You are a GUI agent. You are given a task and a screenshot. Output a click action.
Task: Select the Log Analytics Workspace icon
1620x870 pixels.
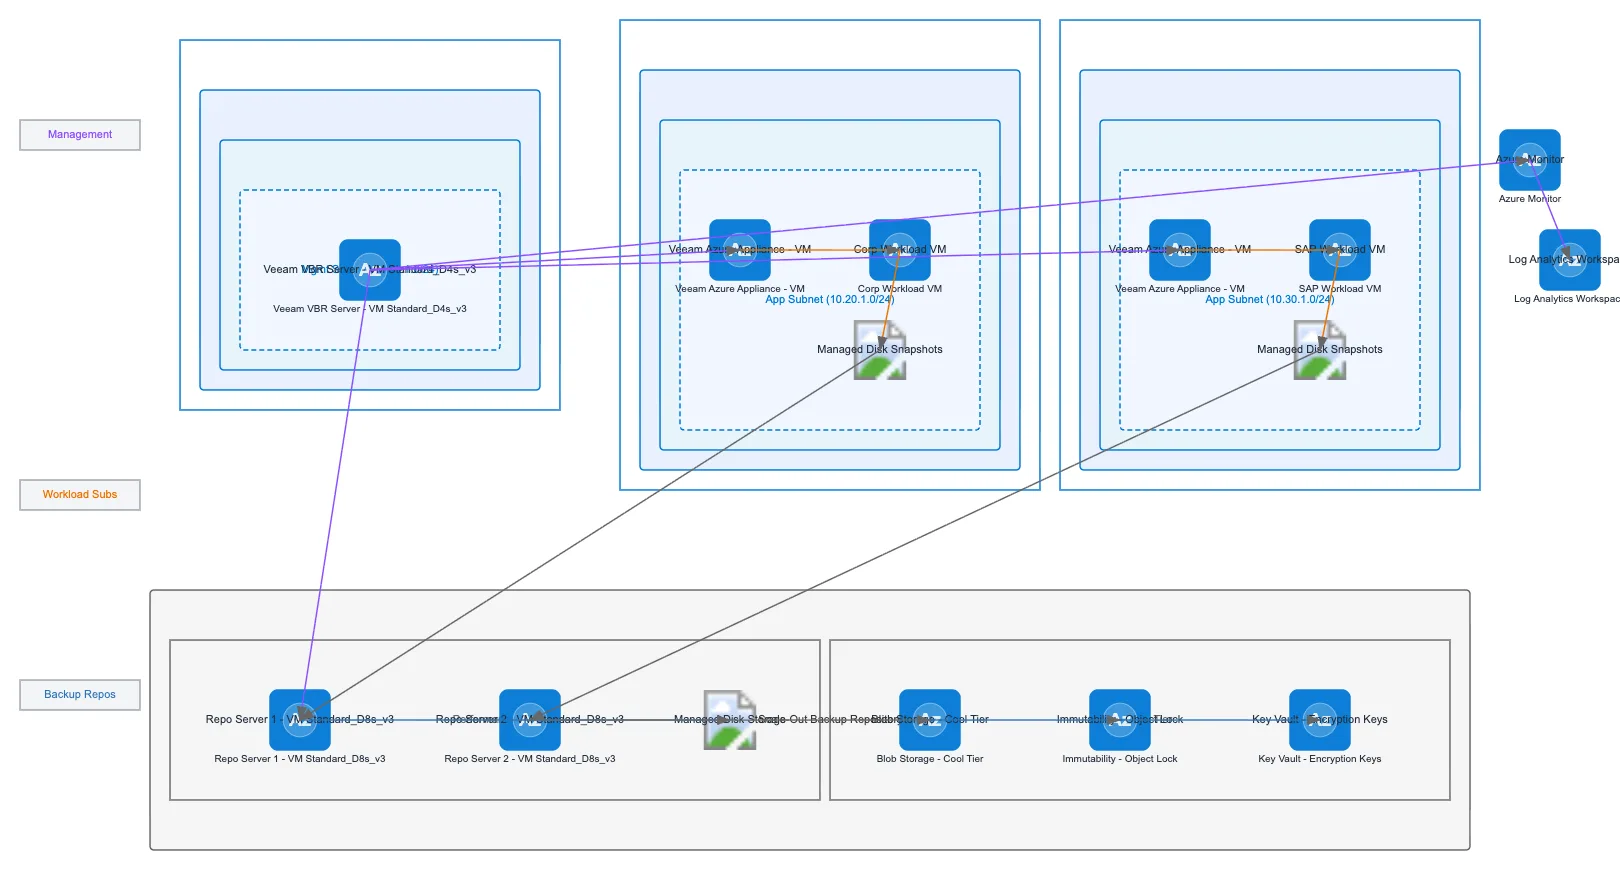1570,260
